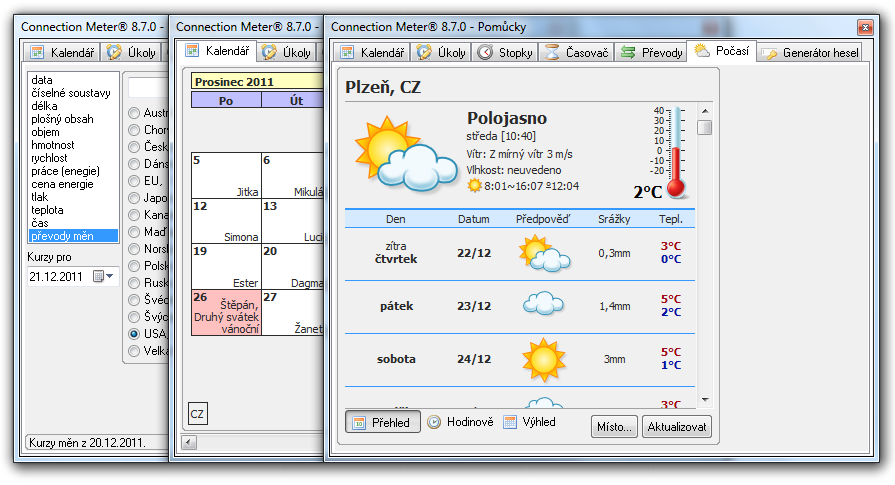
Task: Click Úkoly icon in the middle window
Action: [269, 52]
